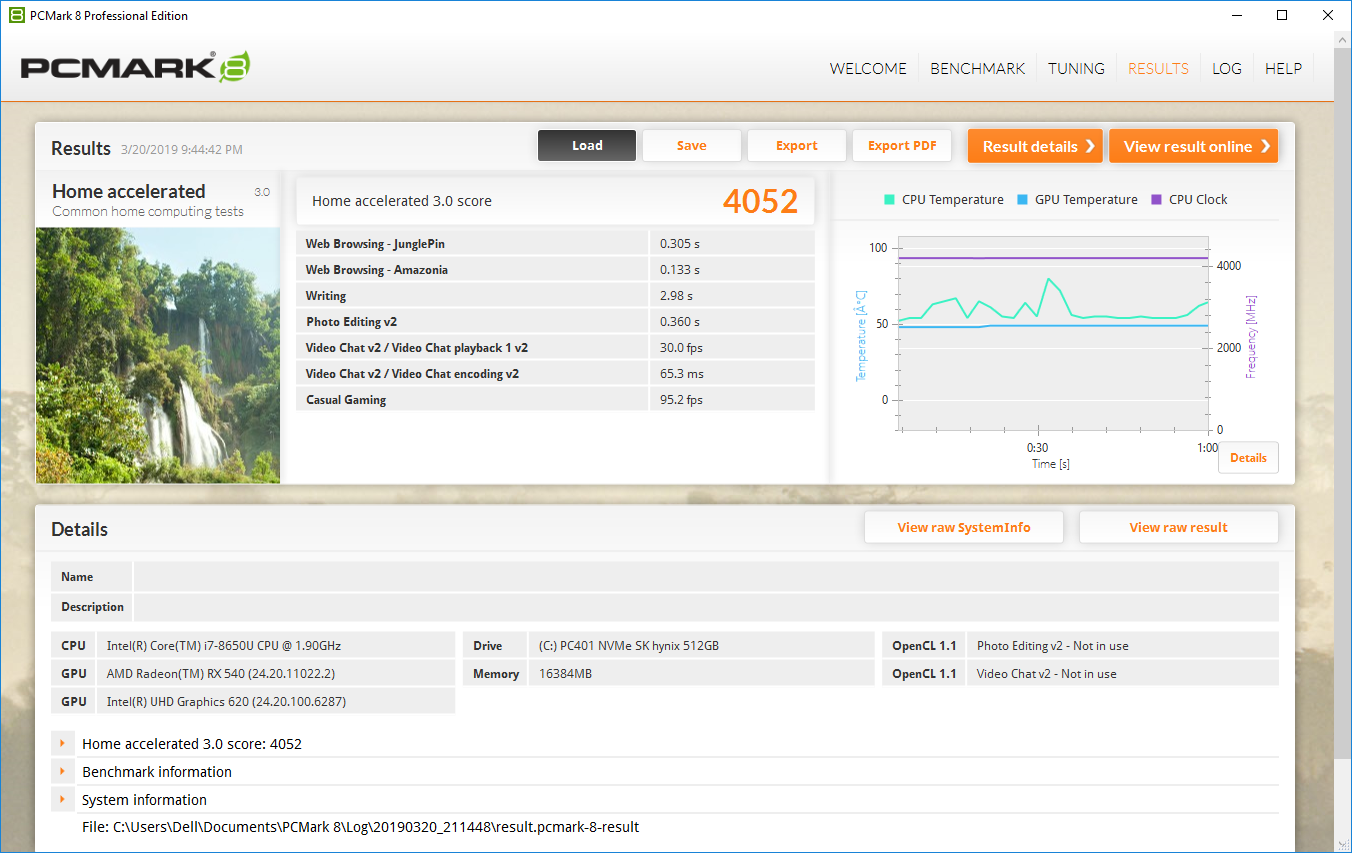Click the Name input field

click(706, 577)
